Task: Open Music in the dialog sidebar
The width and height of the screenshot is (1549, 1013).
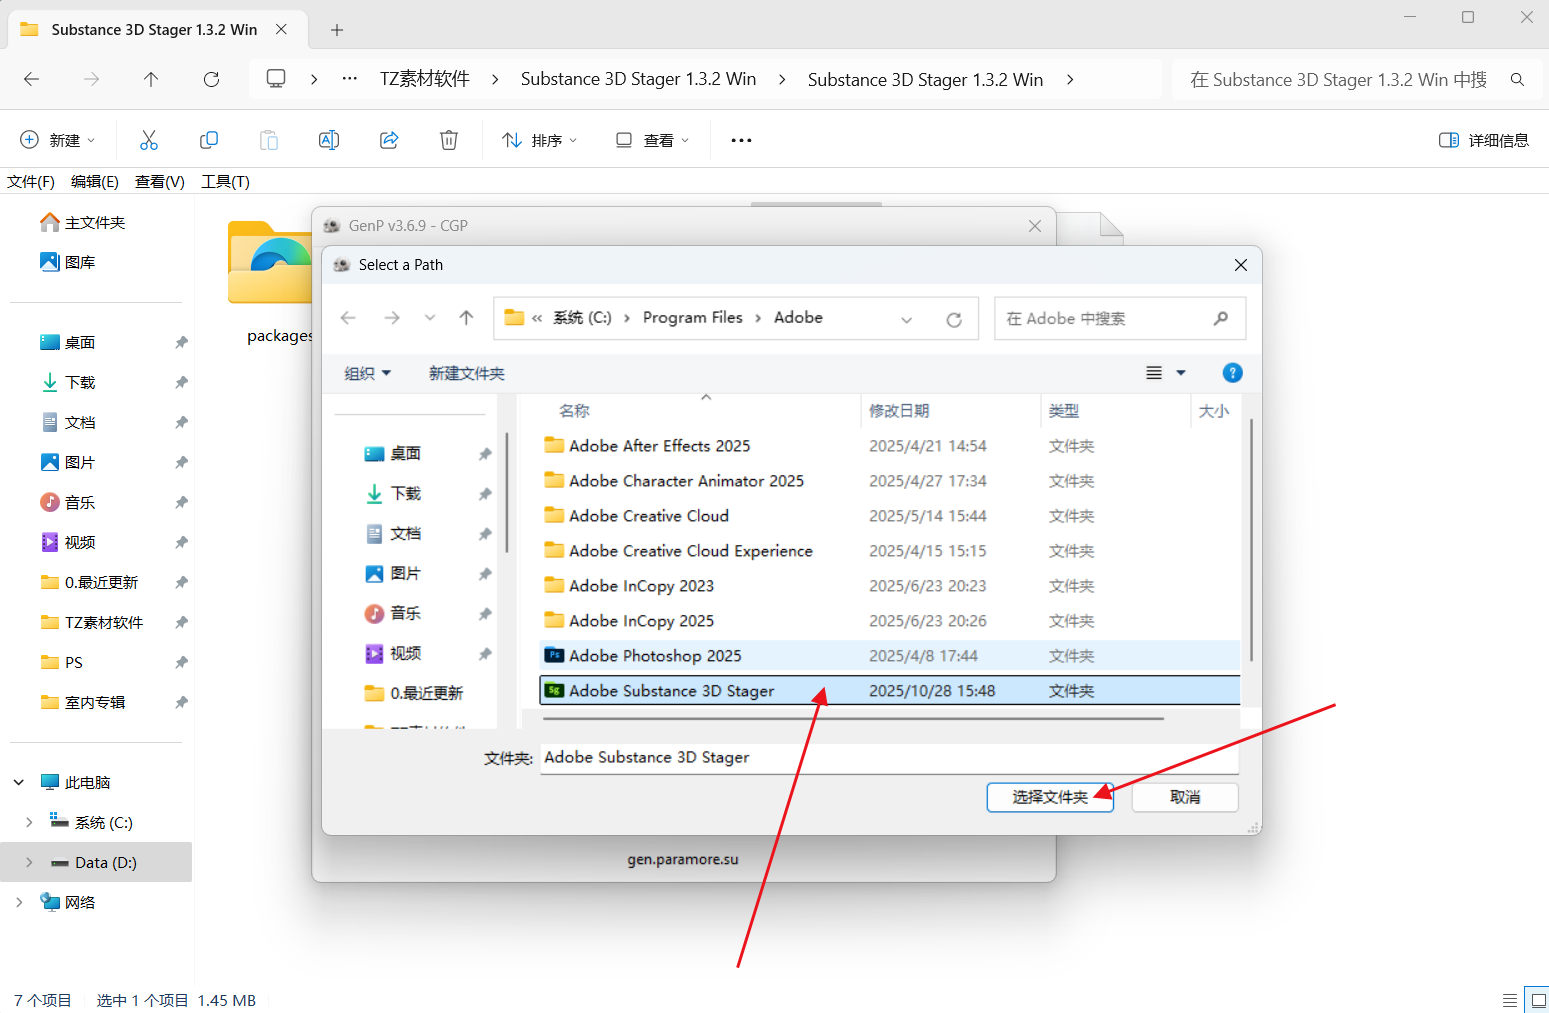Action: click(393, 613)
